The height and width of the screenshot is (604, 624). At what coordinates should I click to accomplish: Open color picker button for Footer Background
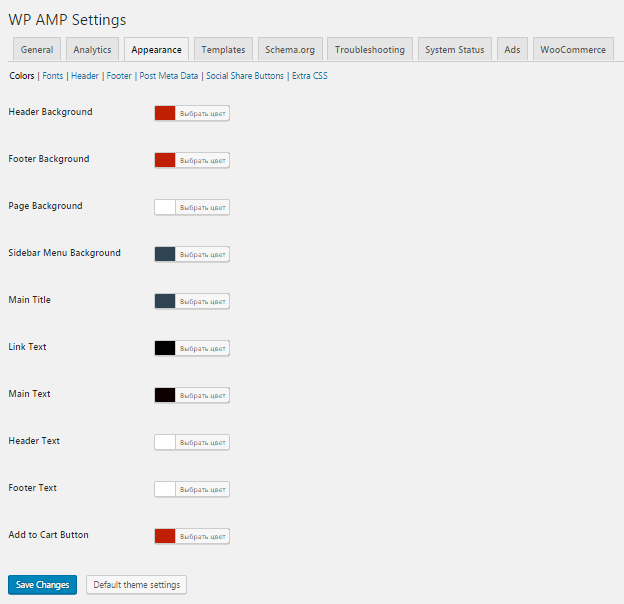pos(202,160)
